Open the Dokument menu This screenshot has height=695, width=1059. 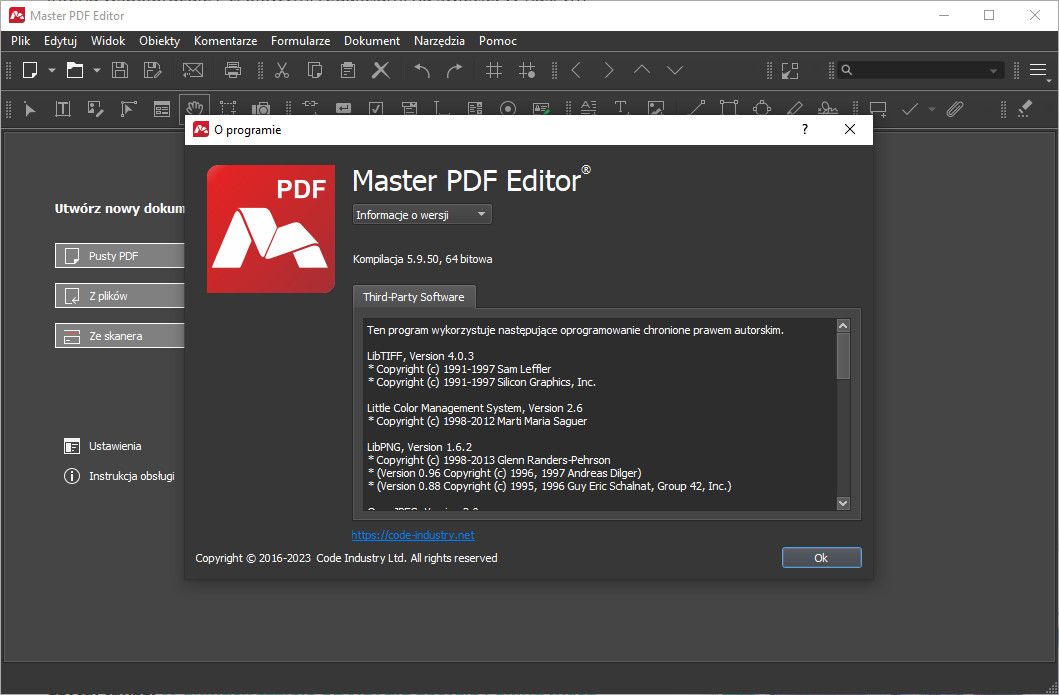tap(372, 41)
